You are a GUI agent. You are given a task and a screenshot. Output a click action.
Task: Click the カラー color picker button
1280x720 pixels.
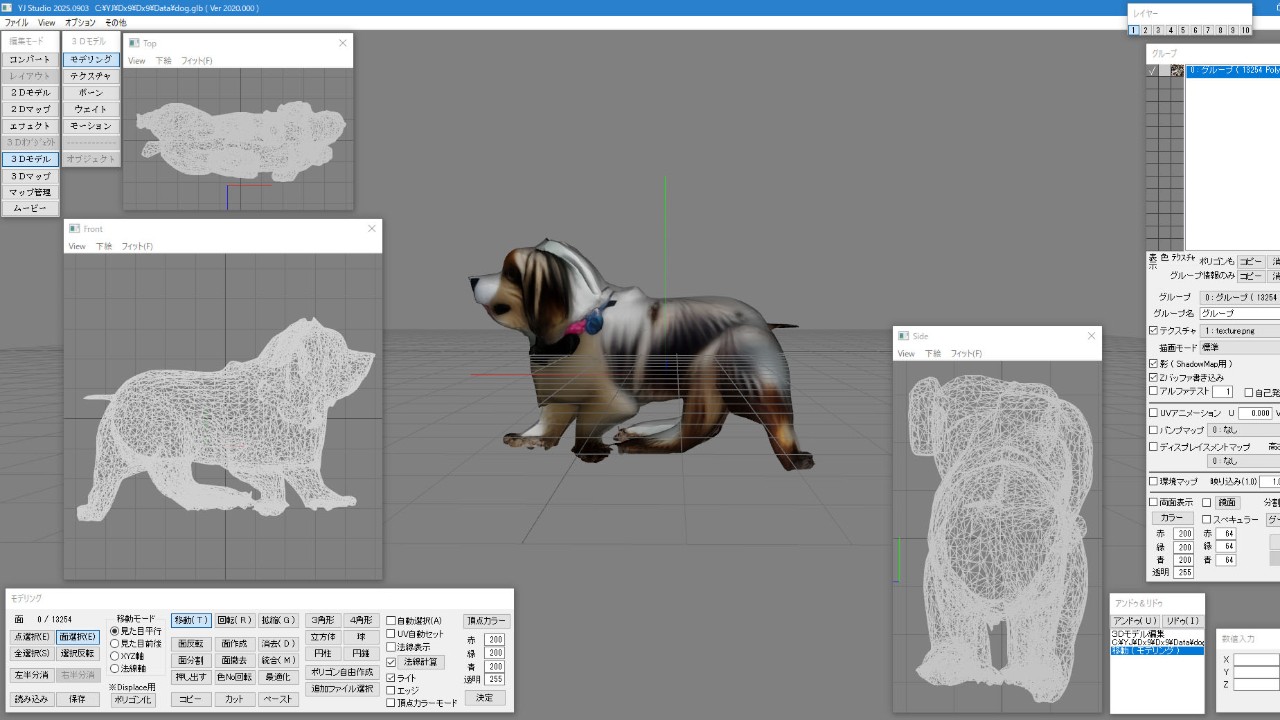pyautogui.click(x=1171, y=519)
